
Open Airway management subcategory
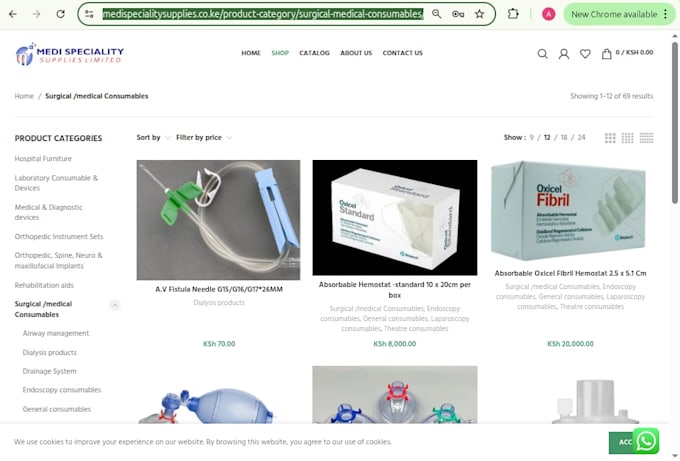pyautogui.click(x=56, y=333)
